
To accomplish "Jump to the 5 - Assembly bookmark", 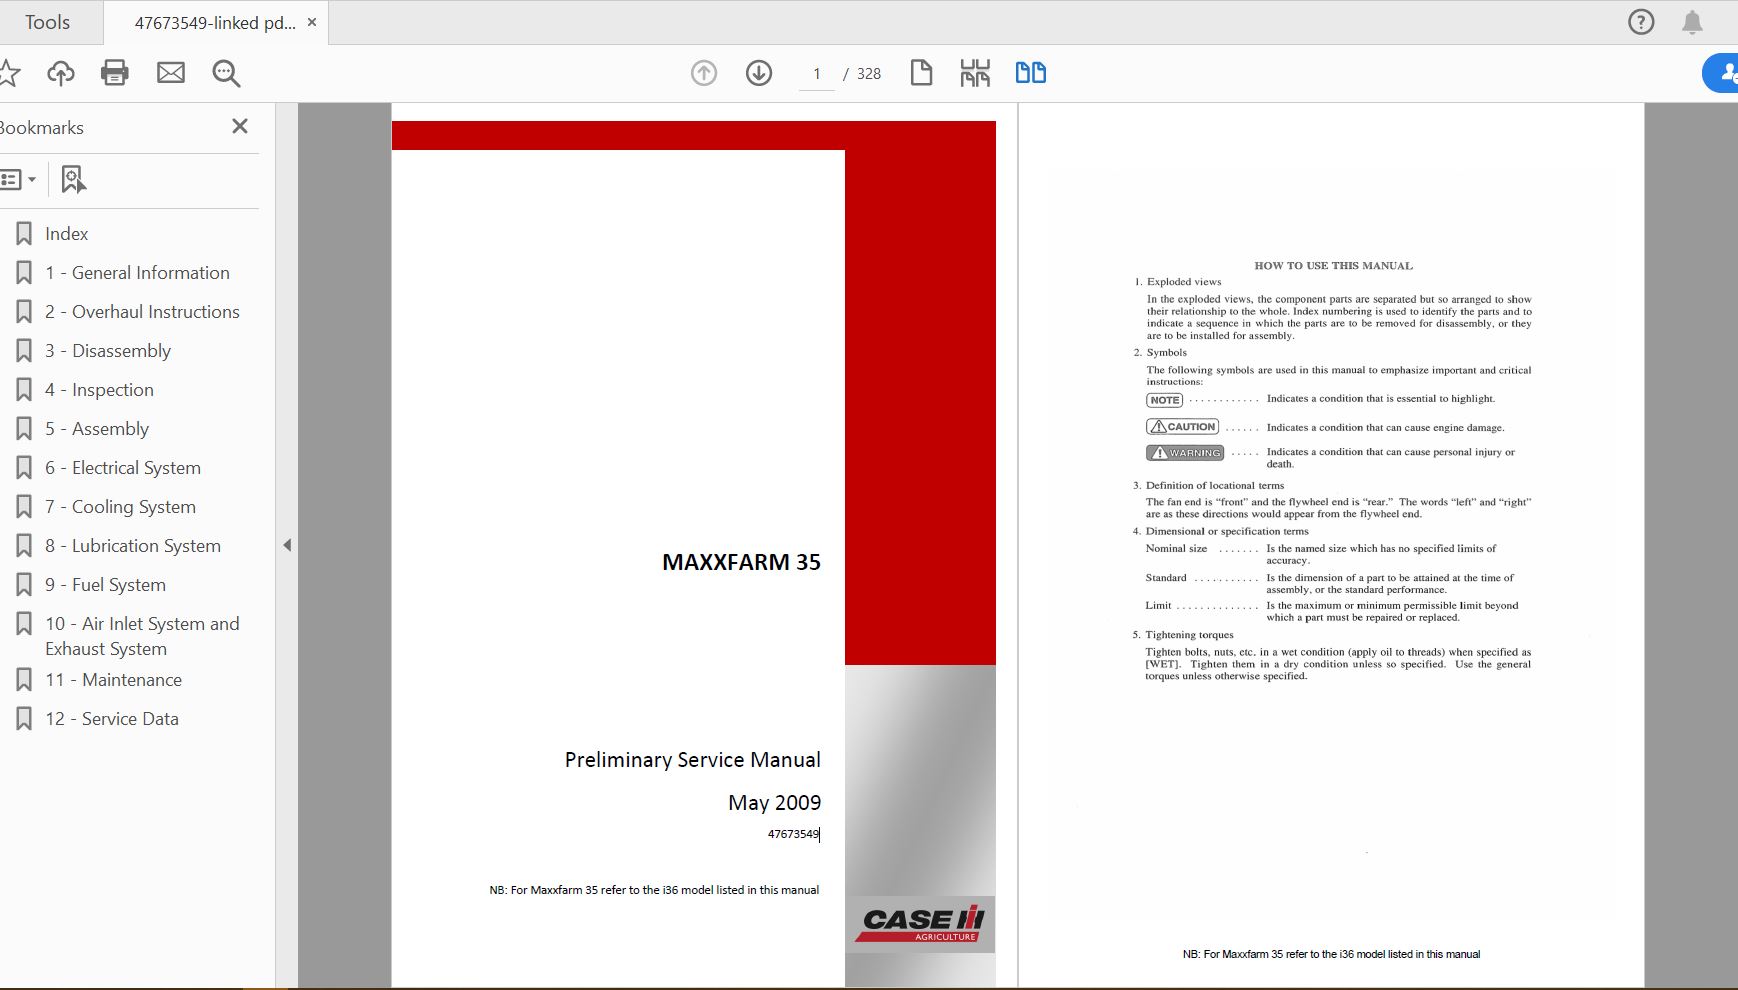I will click(x=97, y=428).
